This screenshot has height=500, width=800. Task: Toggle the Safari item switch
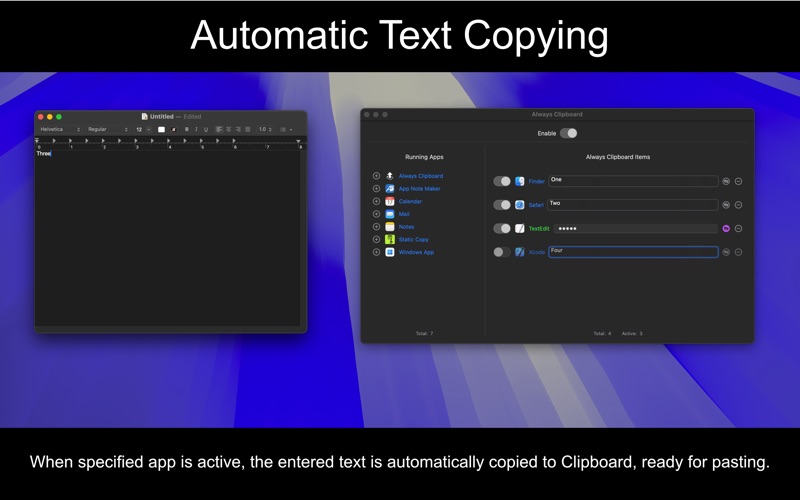tap(502, 205)
